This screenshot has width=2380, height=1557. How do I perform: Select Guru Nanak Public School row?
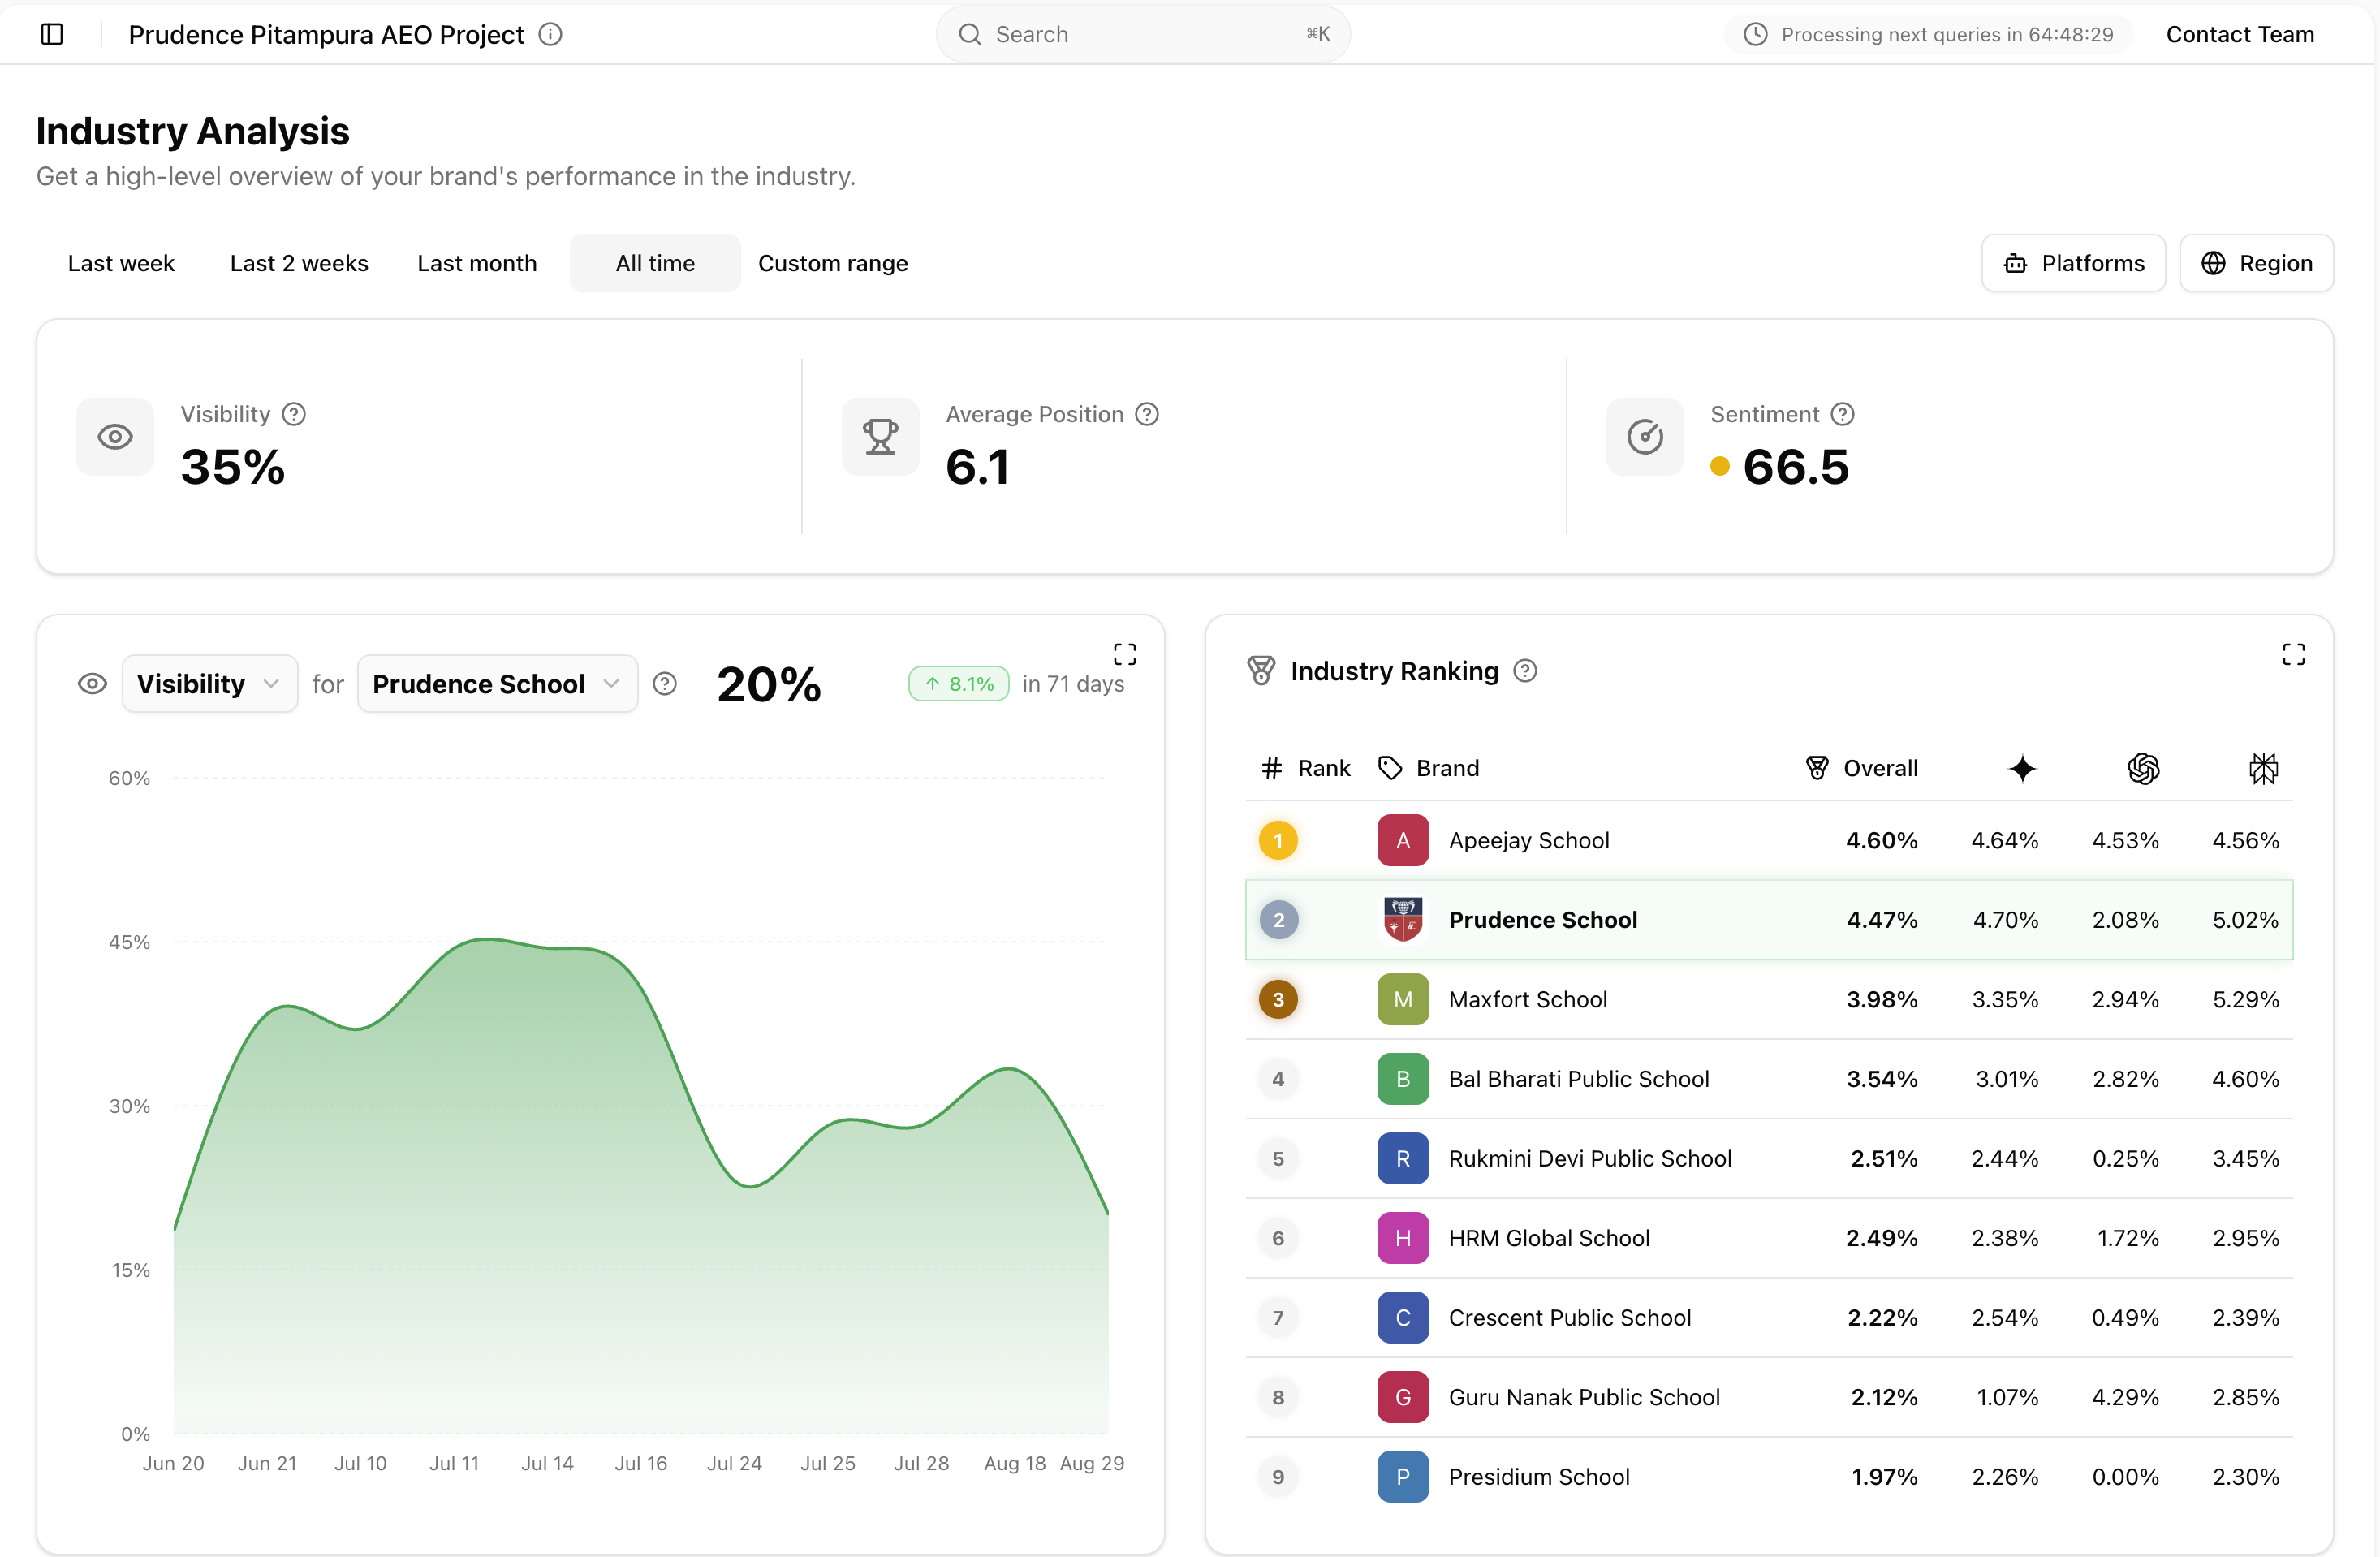coord(1769,1397)
